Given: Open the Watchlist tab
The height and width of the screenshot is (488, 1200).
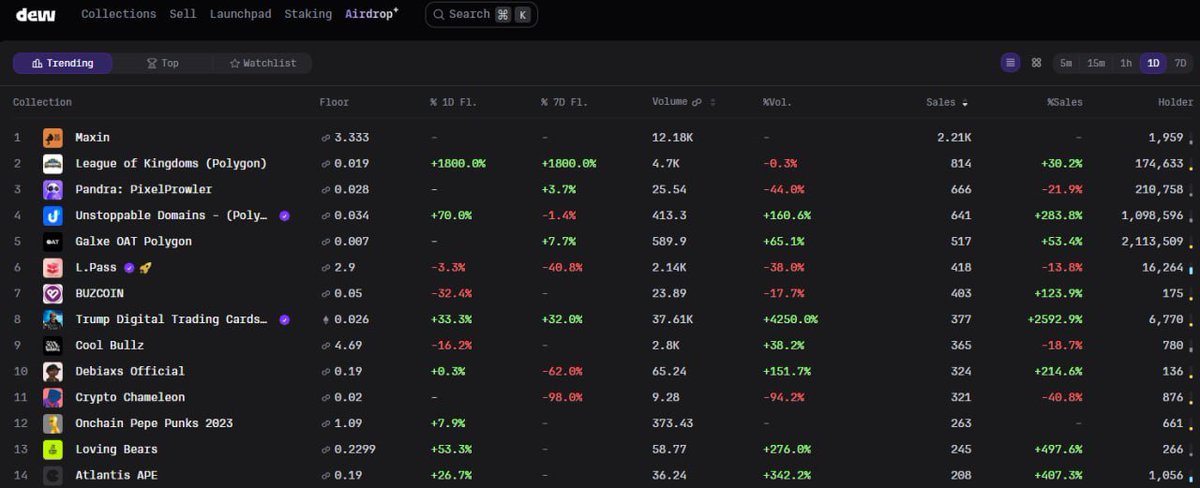Looking at the screenshot, I should (x=262, y=63).
